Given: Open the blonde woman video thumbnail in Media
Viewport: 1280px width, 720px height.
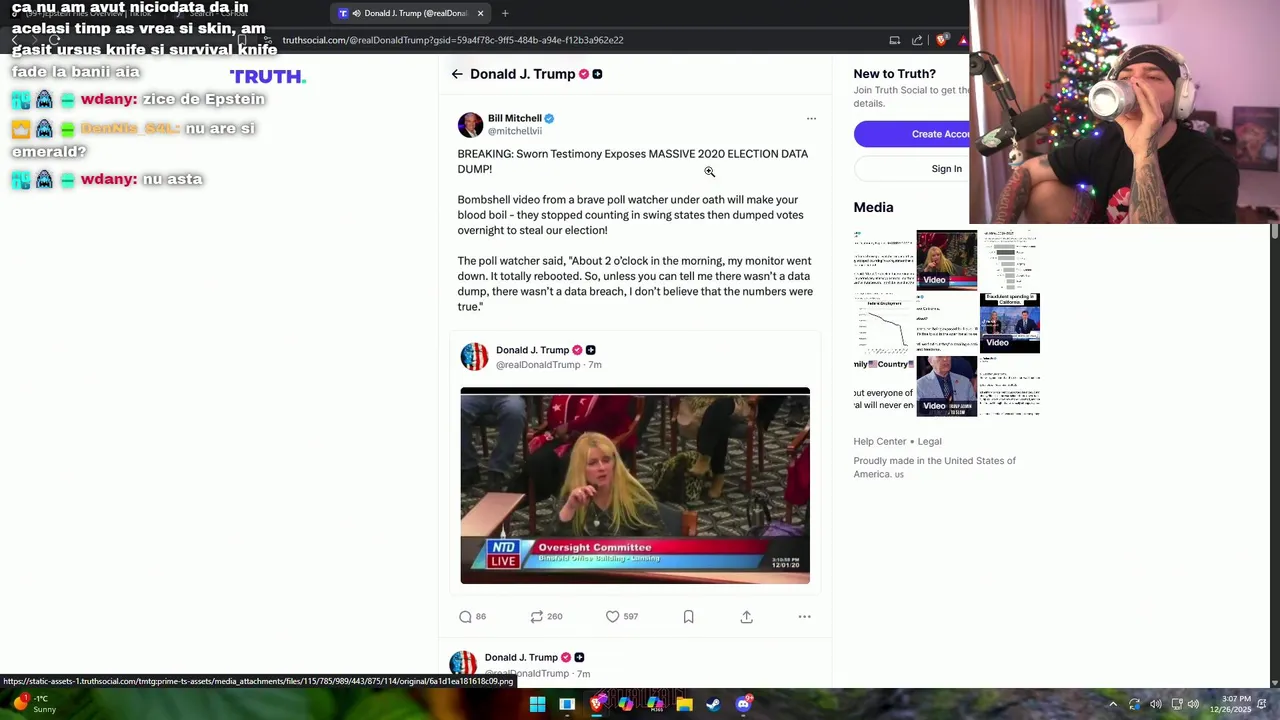Looking at the screenshot, I should (946, 260).
